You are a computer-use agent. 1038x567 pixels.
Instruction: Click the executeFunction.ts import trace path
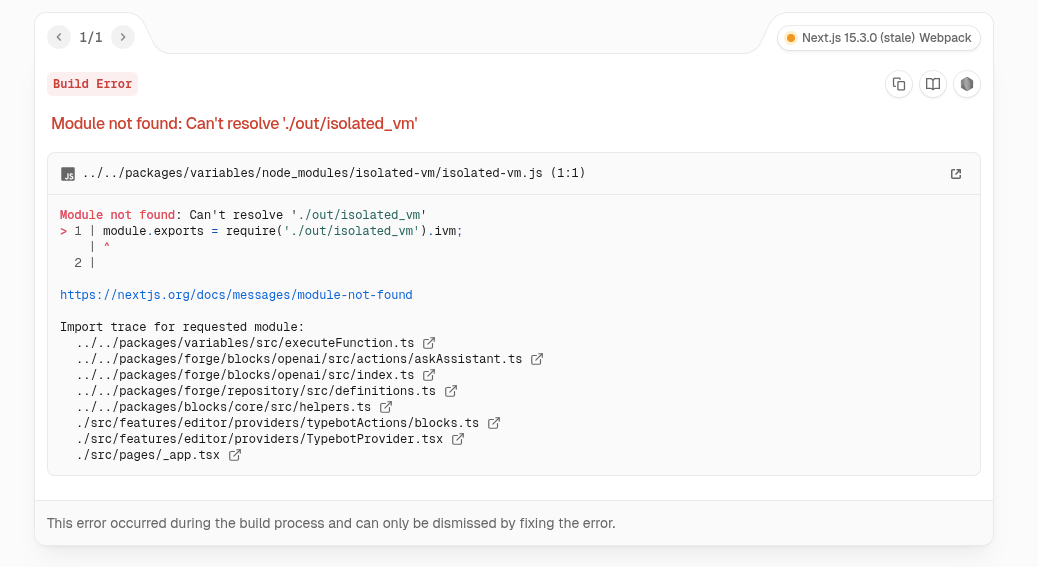[x=245, y=343]
